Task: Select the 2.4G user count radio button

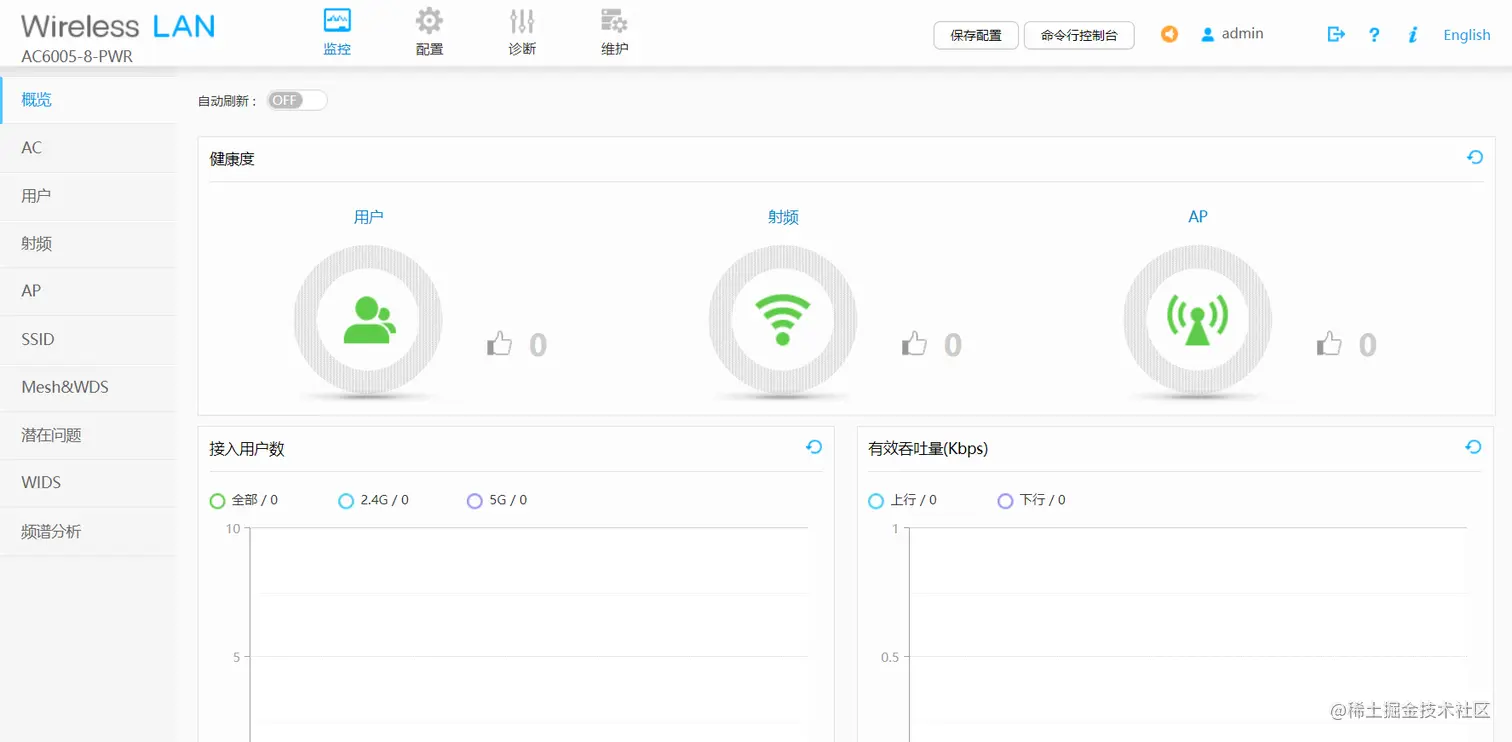Action: [346, 500]
